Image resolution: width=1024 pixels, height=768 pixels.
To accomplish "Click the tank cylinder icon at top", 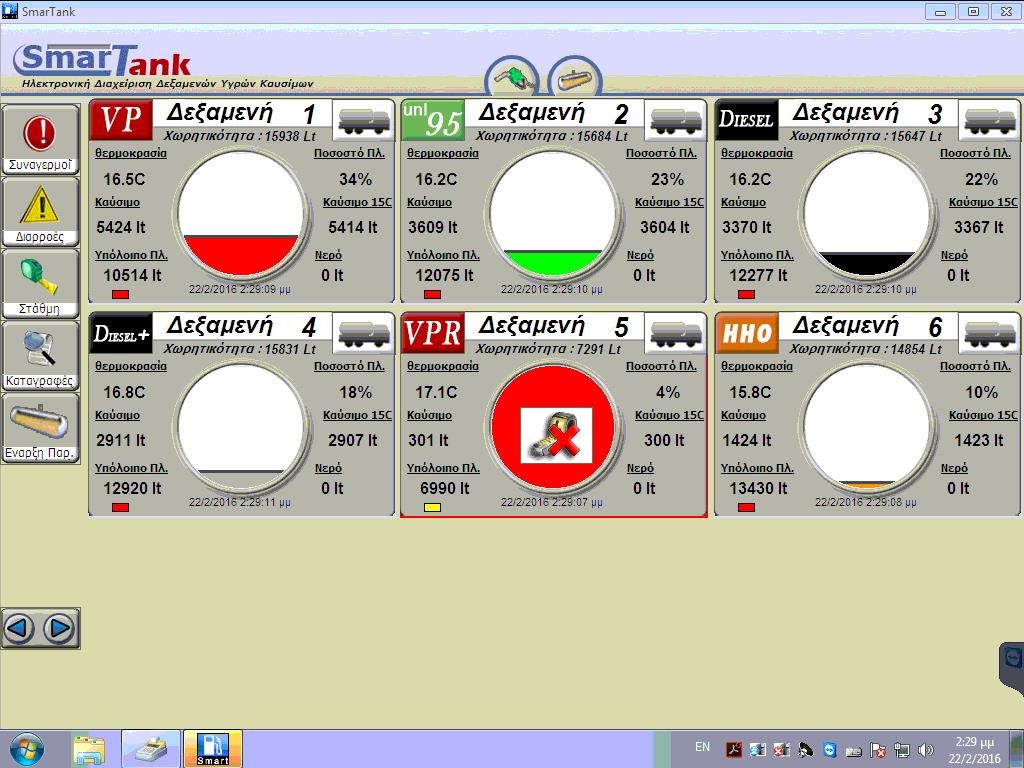I will click(575, 76).
